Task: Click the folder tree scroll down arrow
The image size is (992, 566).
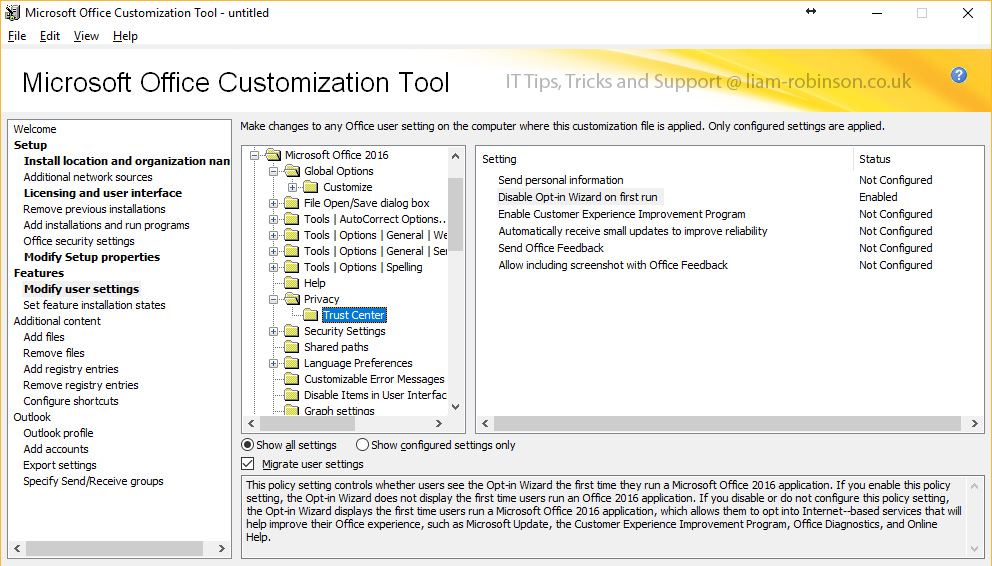Action: [x=456, y=407]
